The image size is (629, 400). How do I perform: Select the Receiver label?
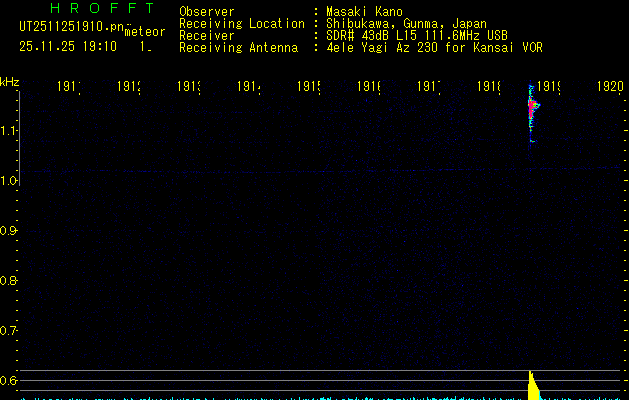(x=207, y=35)
